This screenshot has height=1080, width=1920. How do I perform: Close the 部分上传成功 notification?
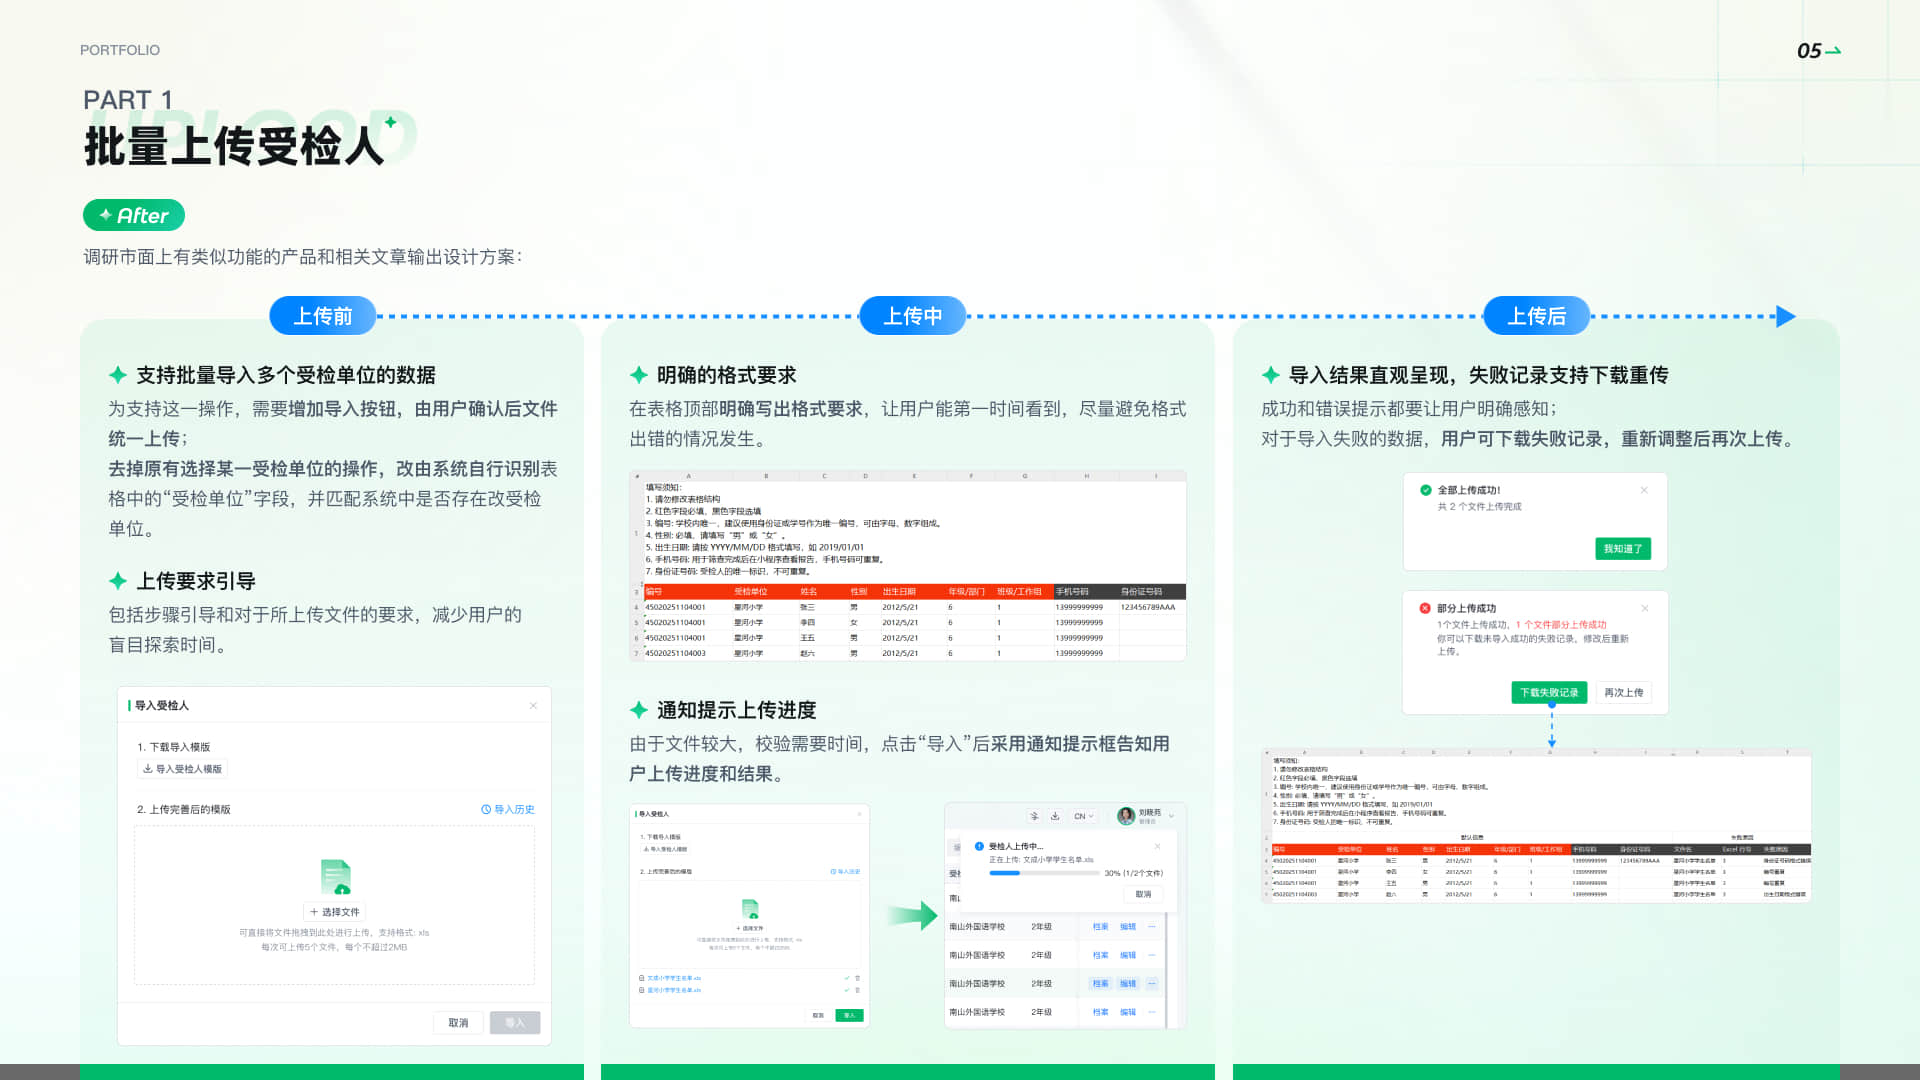[x=1644, y=608]
